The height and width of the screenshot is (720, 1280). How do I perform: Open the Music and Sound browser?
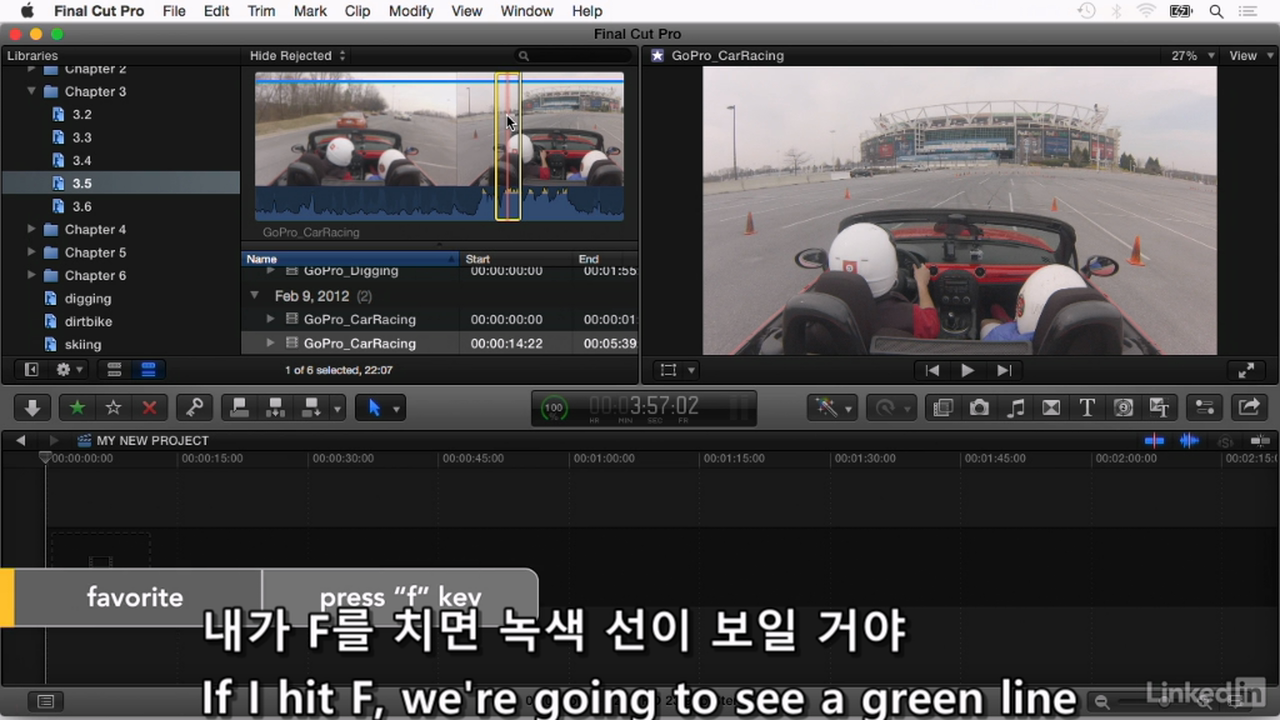click(1015, 408)
